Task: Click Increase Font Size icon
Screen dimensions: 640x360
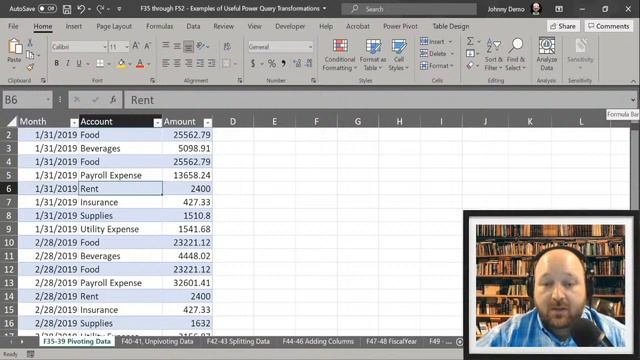Action: point(136,46)
